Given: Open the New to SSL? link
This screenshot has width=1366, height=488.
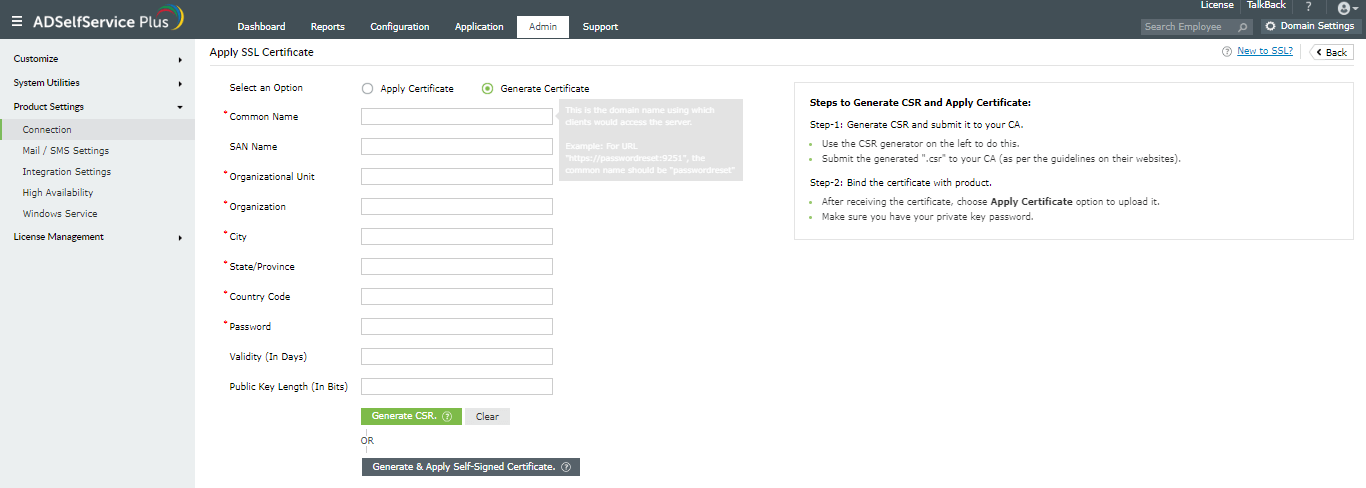Looking at the screenshot, I should [x=1265, y=51].
